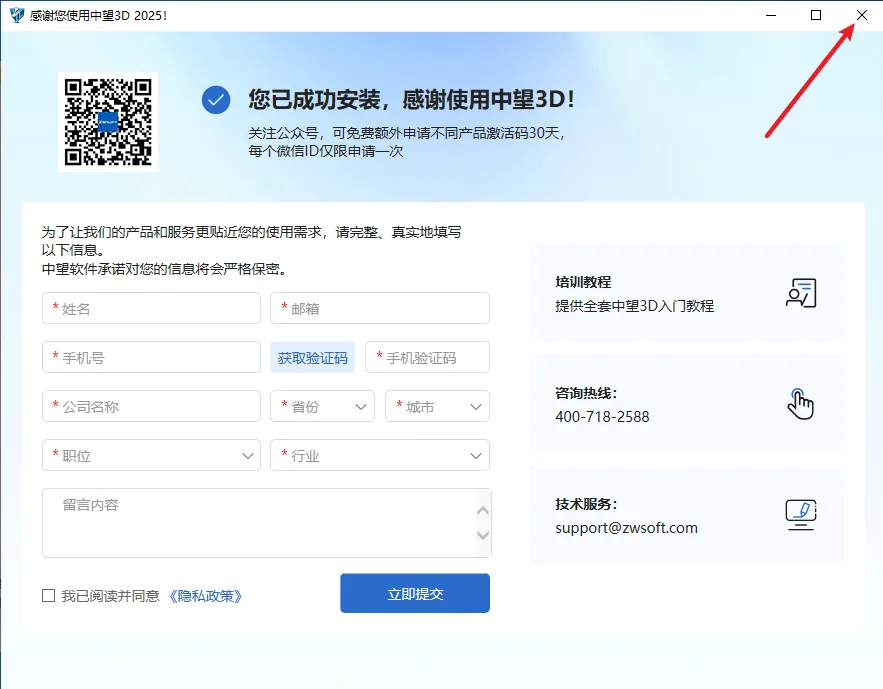This screenshot has height=689, width=883.
Task: Select the 公司名称 company name field
Action: 151,406
